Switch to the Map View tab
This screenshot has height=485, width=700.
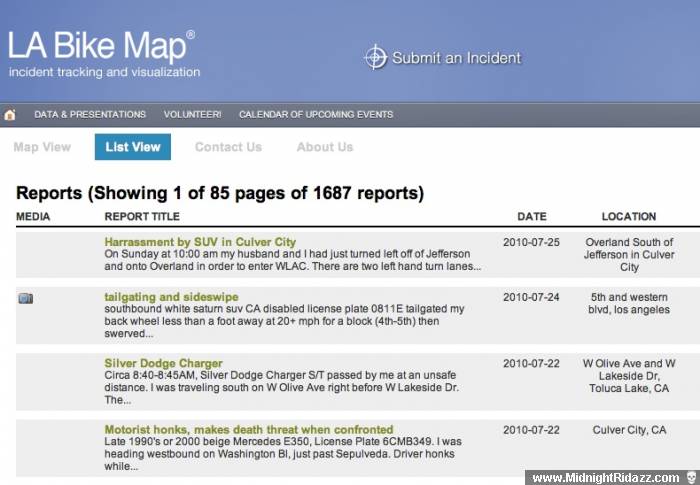(x=42, y=147)
